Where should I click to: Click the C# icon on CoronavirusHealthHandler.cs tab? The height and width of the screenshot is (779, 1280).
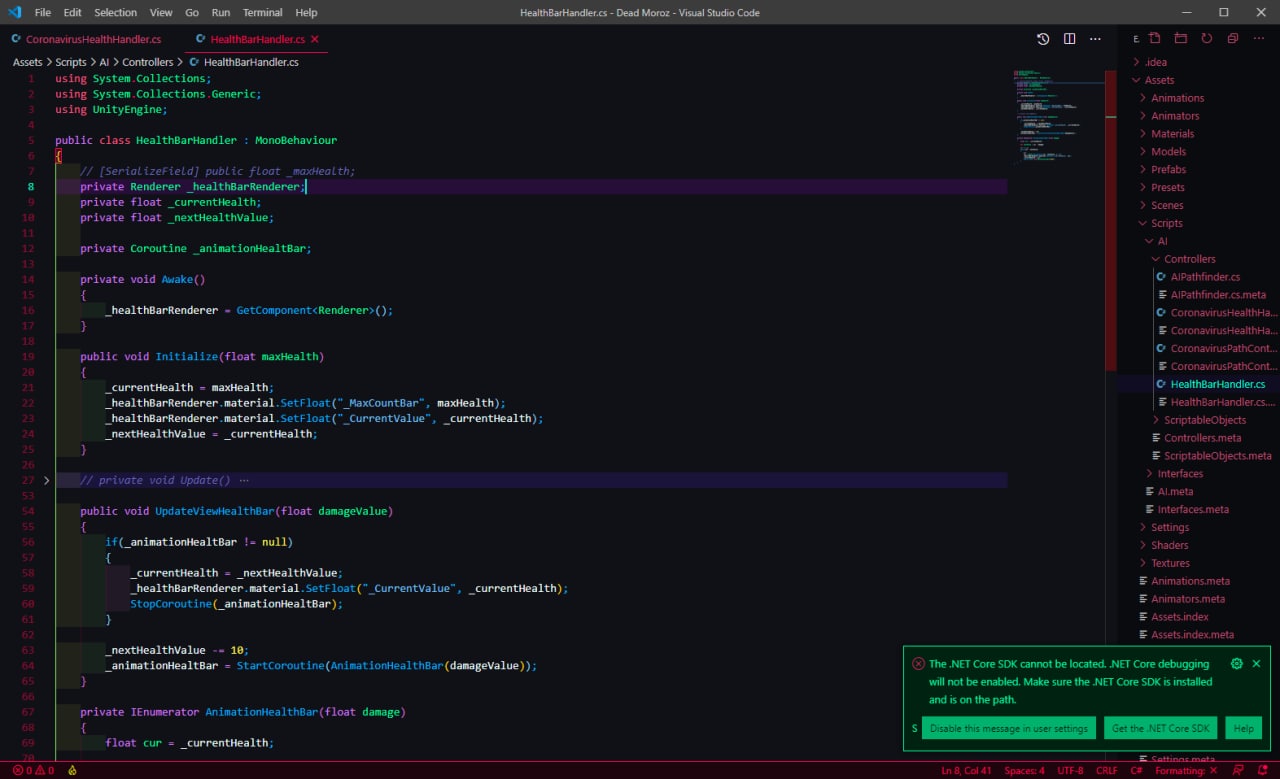click(17, 39)
